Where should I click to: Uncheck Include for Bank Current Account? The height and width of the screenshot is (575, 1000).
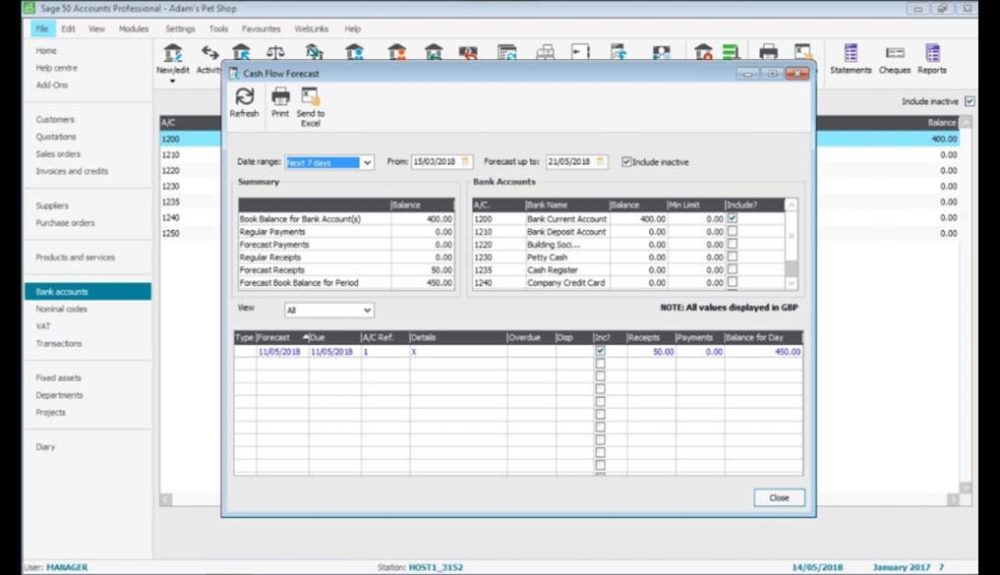(732, 218)
